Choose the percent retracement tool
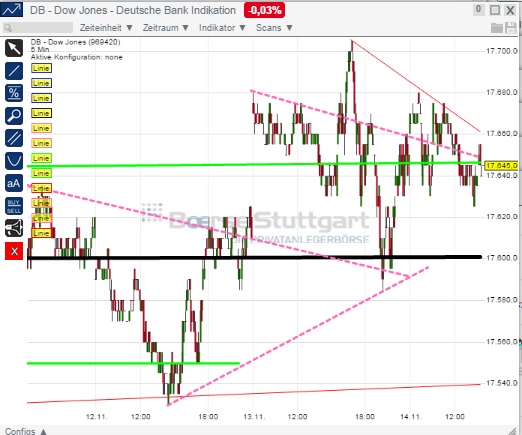 14,93
